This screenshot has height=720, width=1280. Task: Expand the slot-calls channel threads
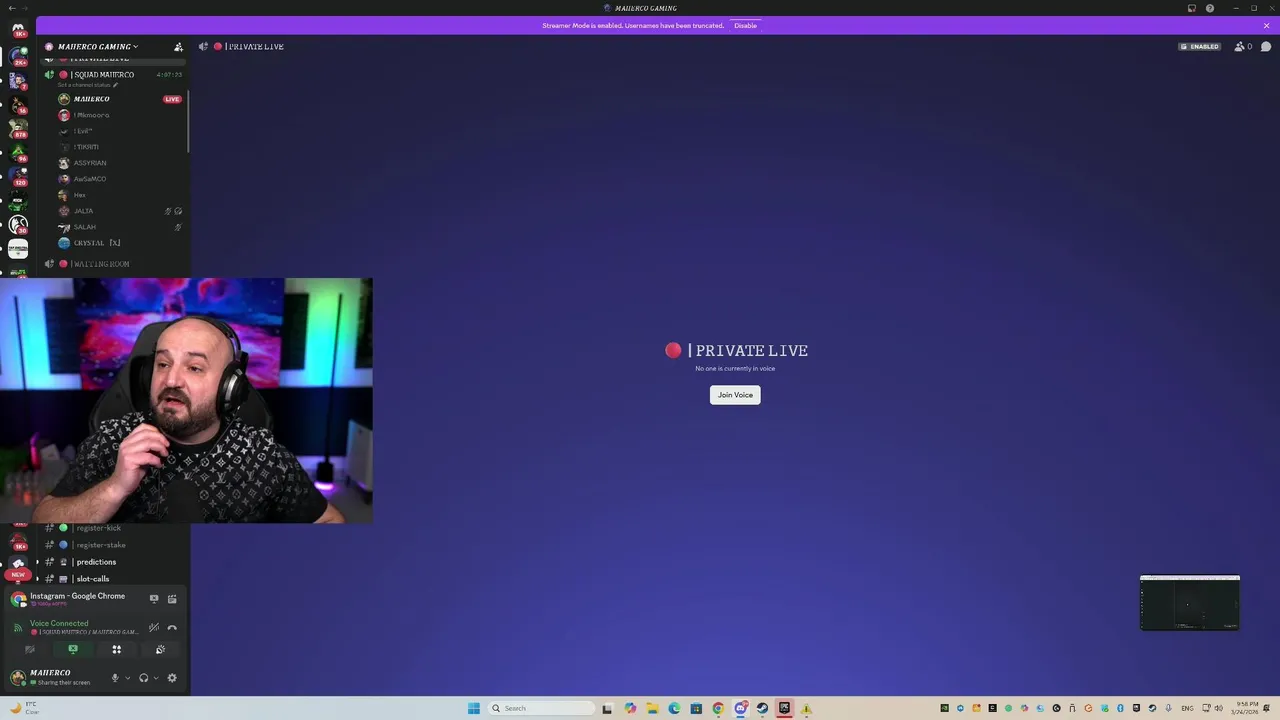[39, 579]
